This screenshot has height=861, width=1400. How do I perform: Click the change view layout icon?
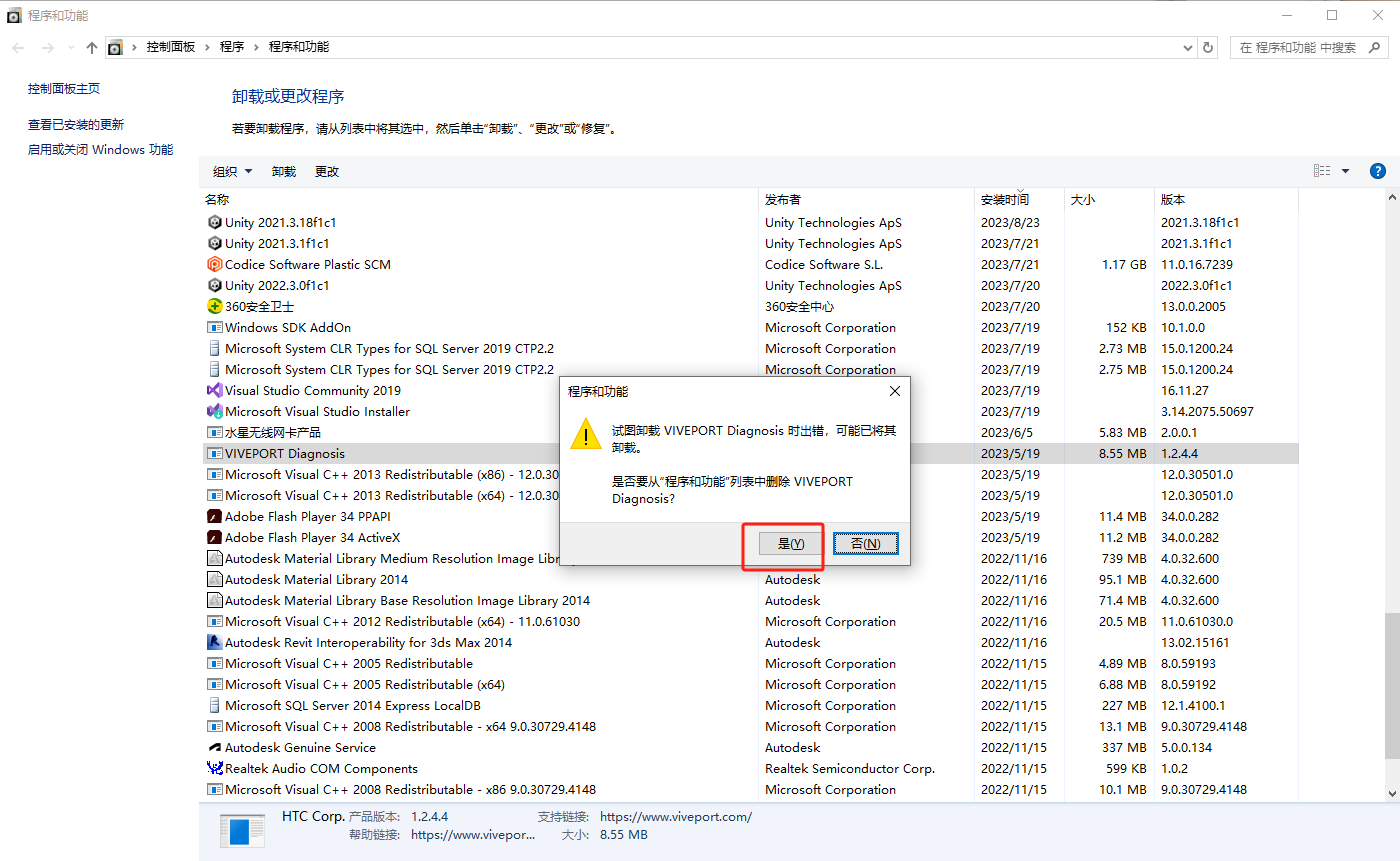coord(1320,170)
